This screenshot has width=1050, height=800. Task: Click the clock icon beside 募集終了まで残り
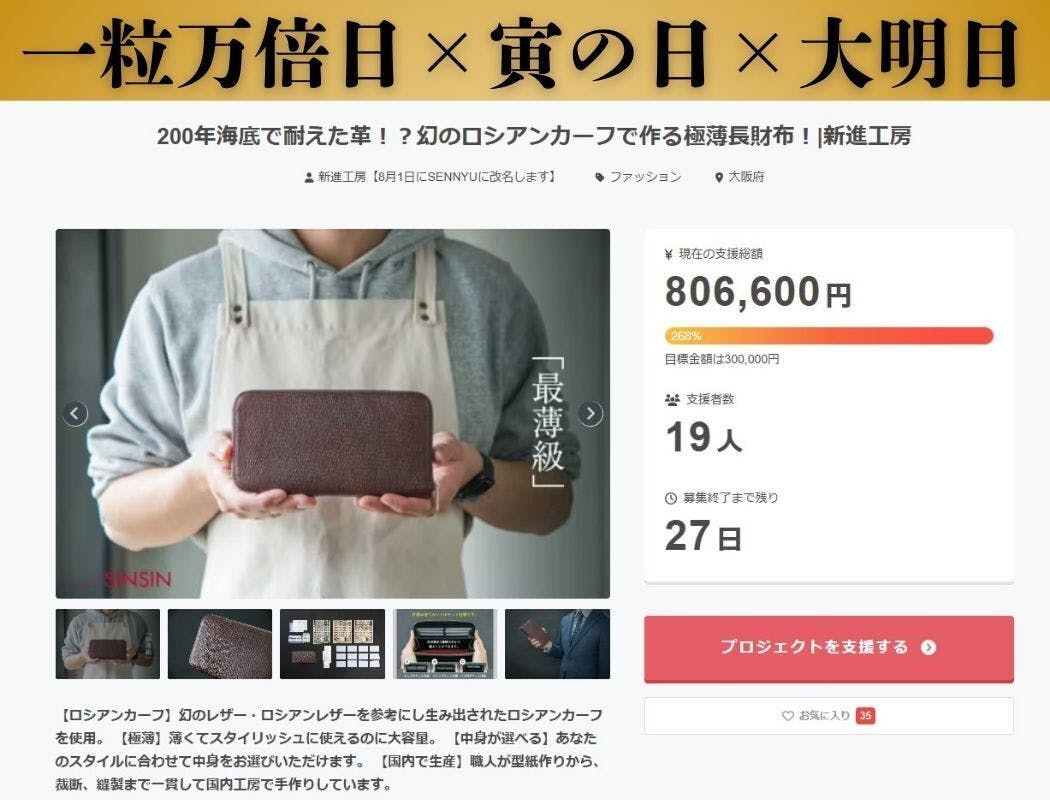(x=671, y=498)
